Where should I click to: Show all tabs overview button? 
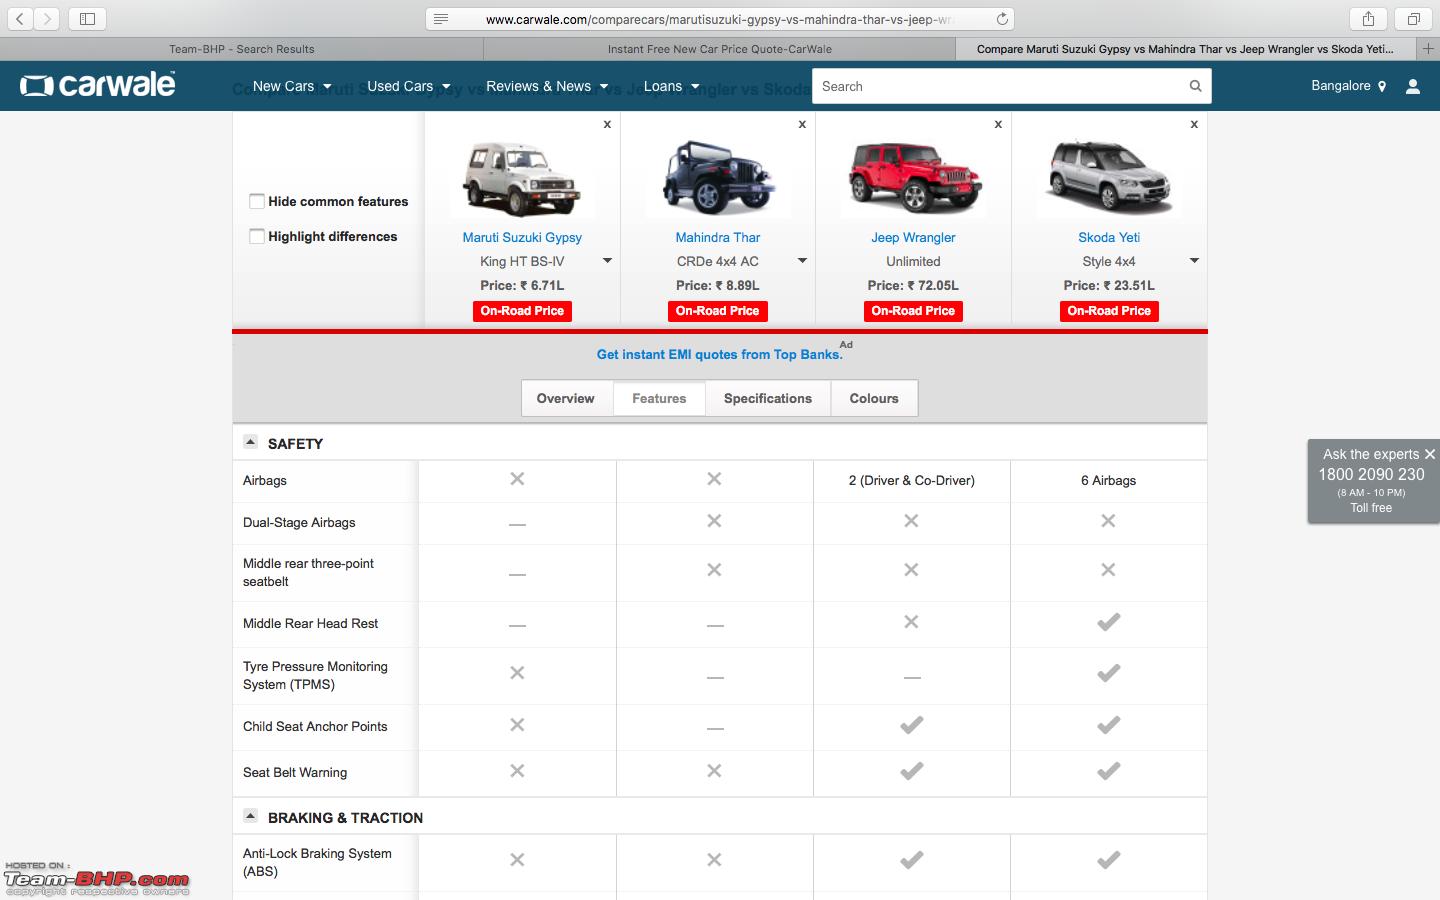click(1413, 18)
